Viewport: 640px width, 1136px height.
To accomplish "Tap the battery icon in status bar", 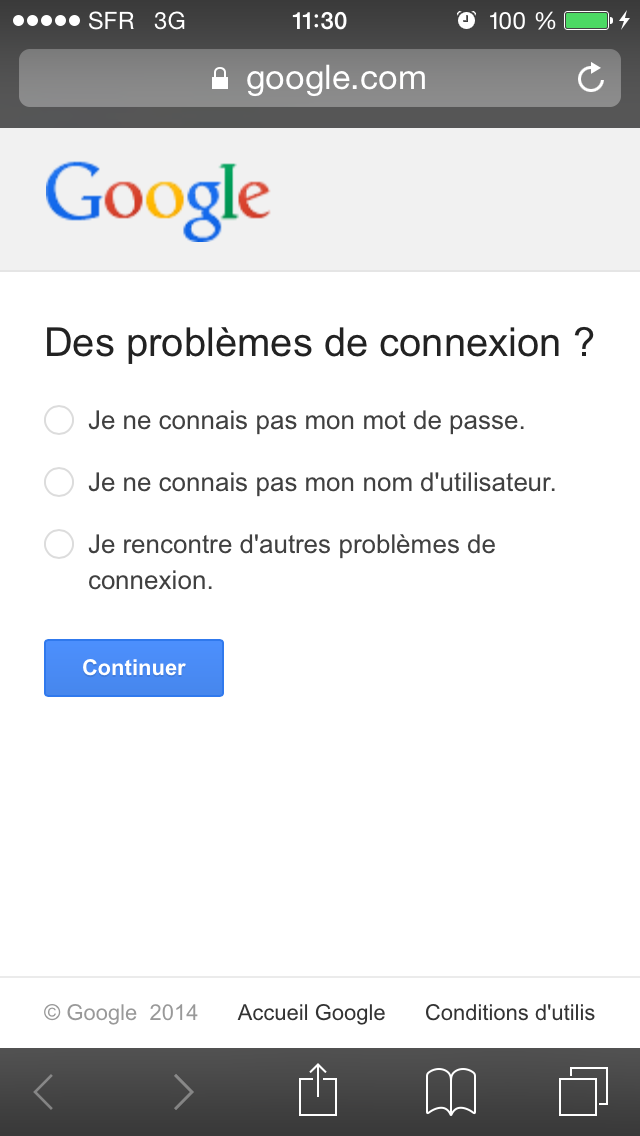I will (587, 21).
